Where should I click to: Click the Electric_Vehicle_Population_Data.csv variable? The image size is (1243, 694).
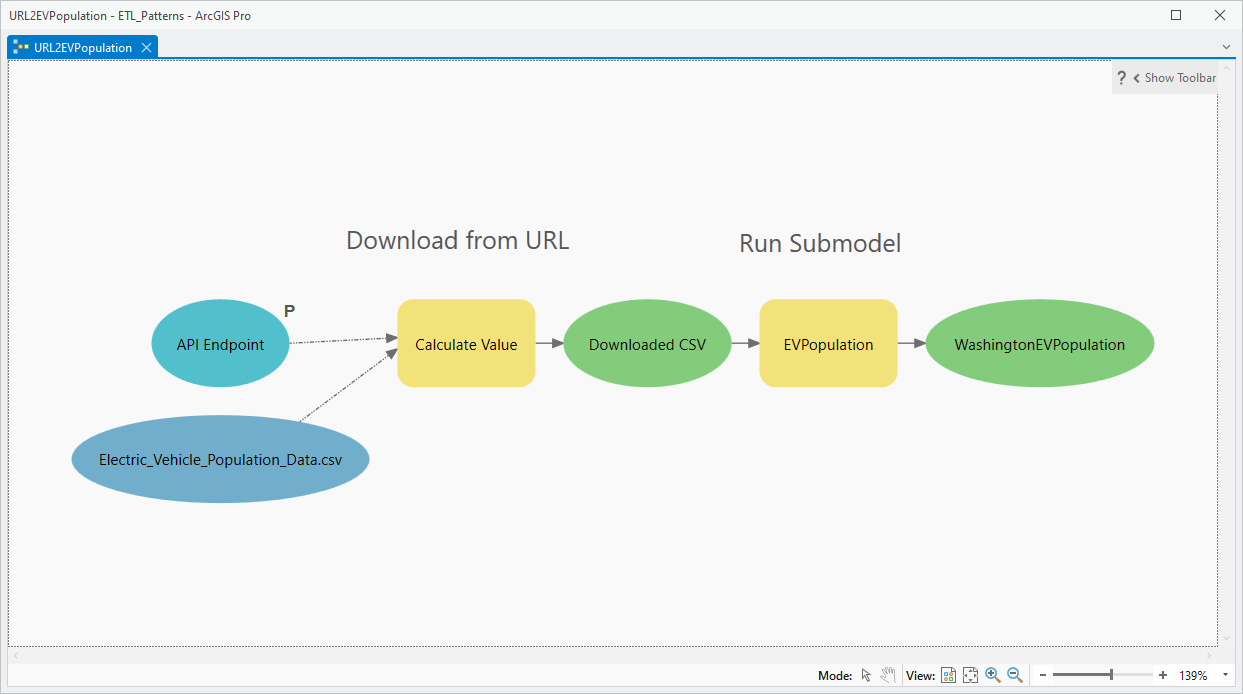pos(220,460)
